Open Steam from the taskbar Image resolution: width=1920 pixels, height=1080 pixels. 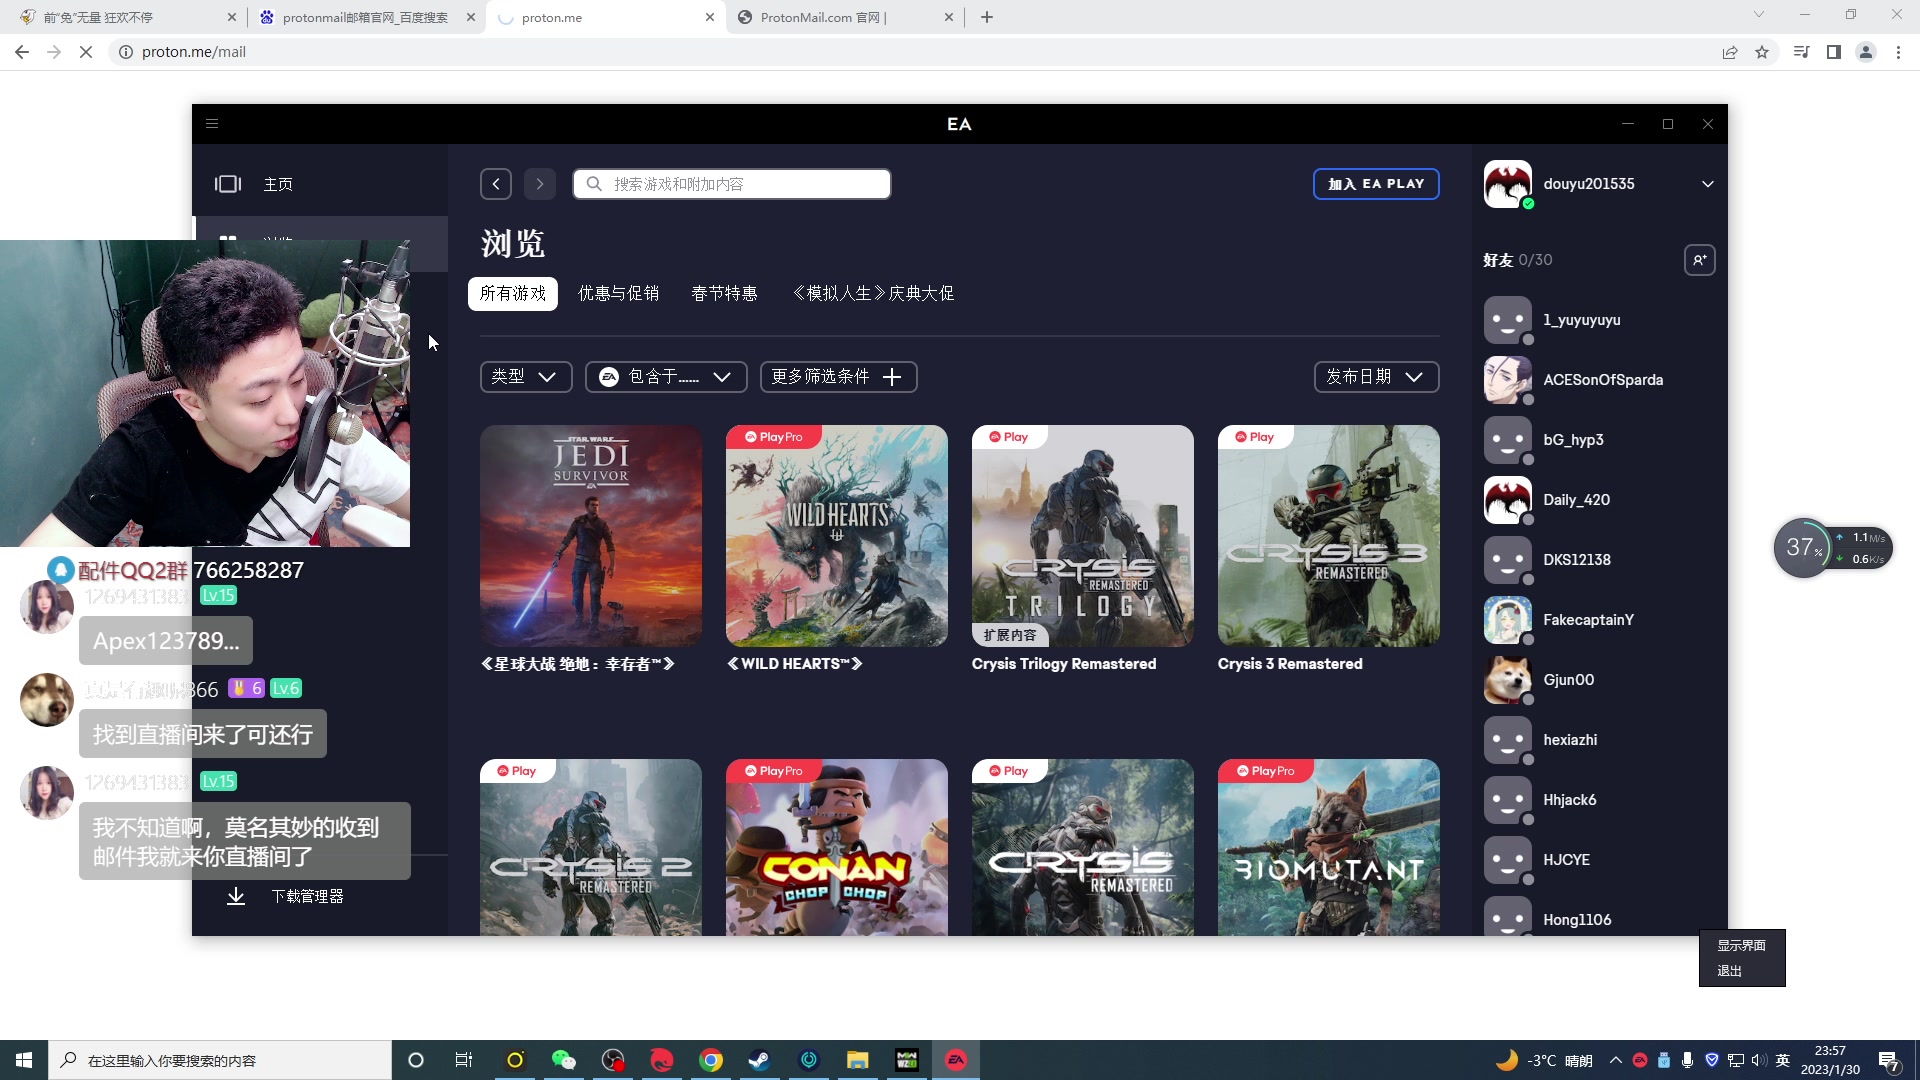click(x=760, y=1060)
